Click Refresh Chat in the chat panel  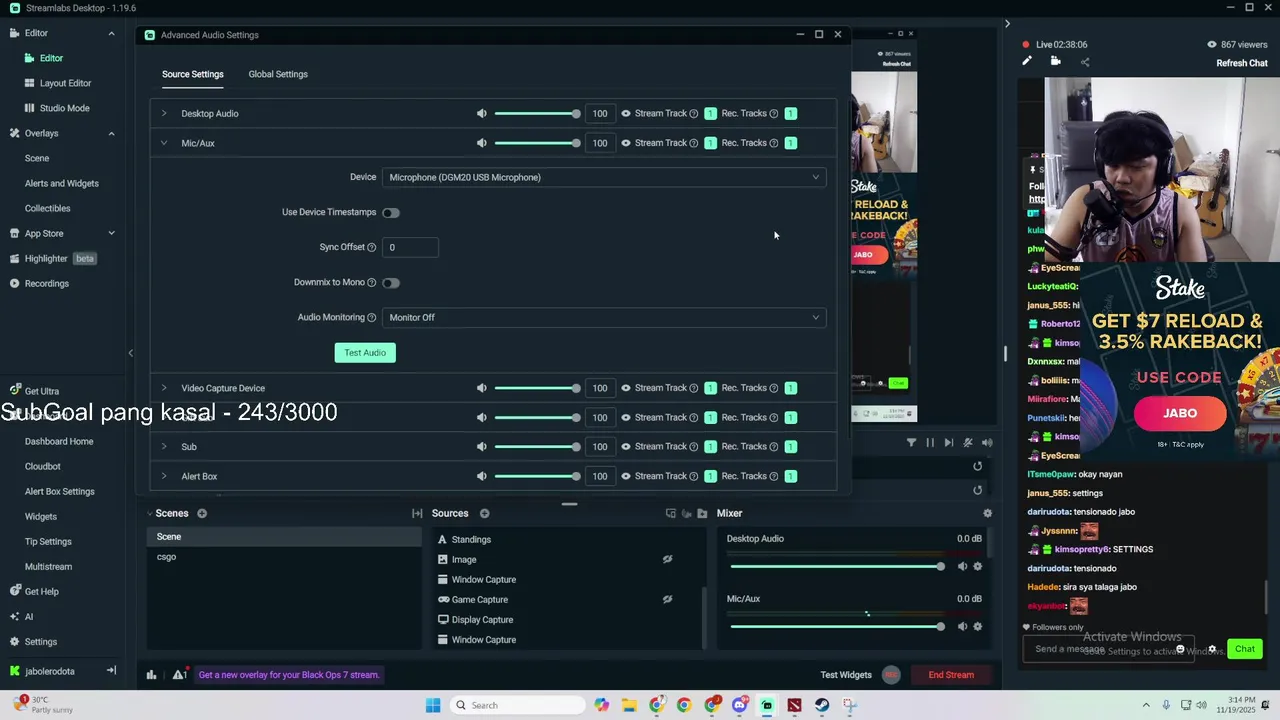tap(1242, 63)
